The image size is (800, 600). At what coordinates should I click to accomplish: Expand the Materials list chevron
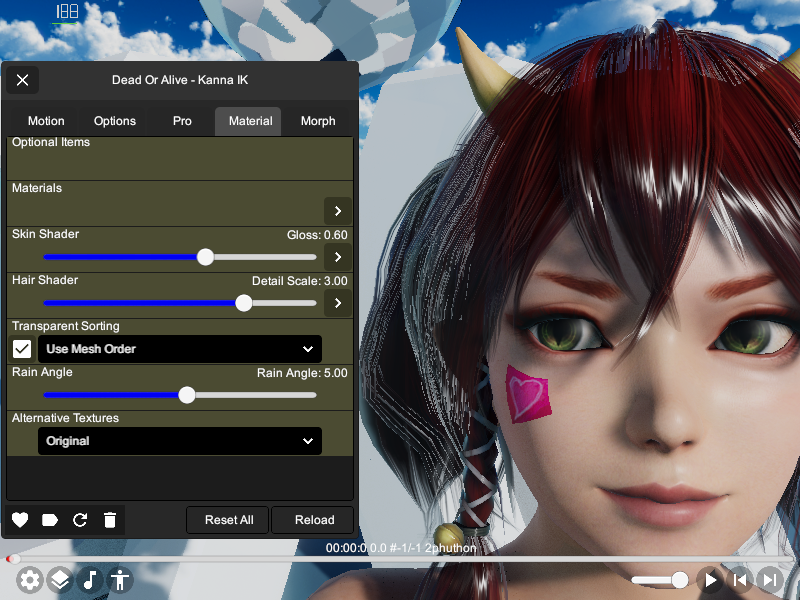coord(338,211)
